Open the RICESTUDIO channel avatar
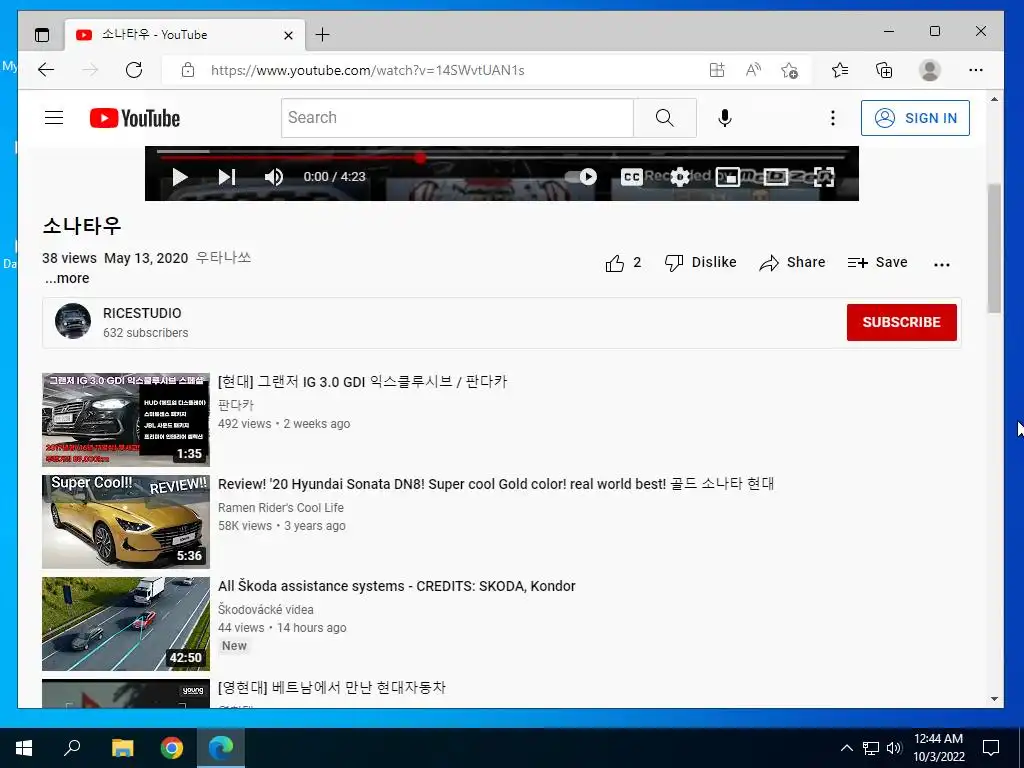 (x=72, y=321)
